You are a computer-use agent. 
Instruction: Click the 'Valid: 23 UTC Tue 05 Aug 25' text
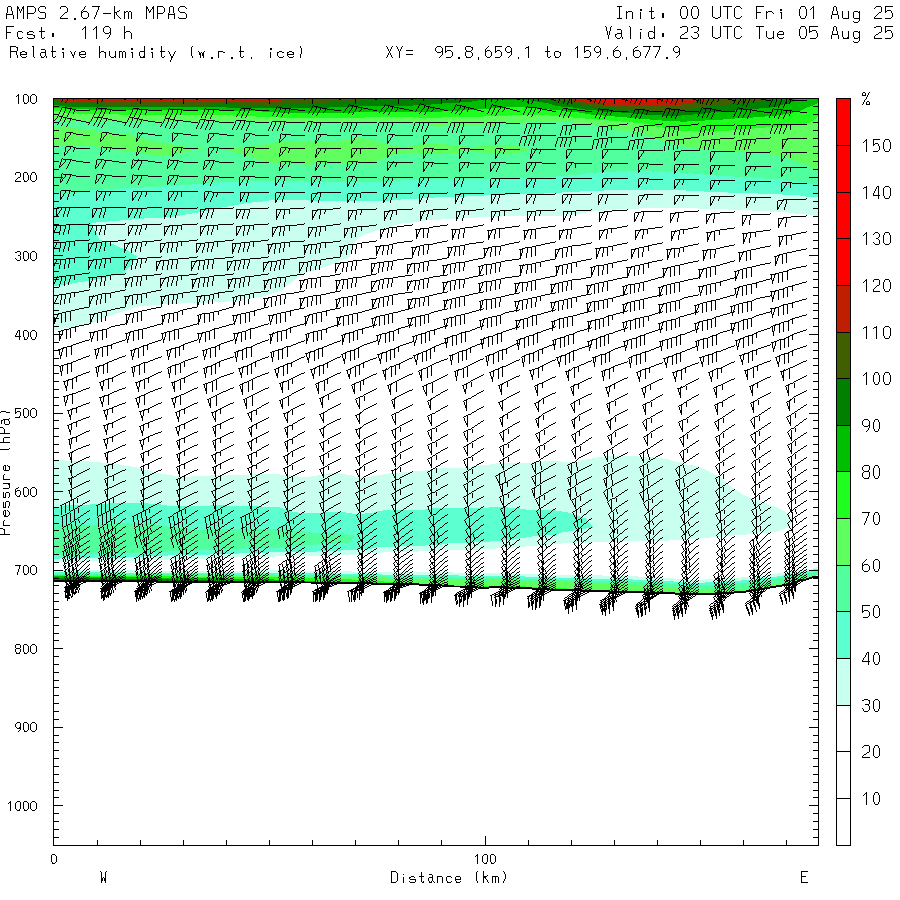tap(749, 33)
